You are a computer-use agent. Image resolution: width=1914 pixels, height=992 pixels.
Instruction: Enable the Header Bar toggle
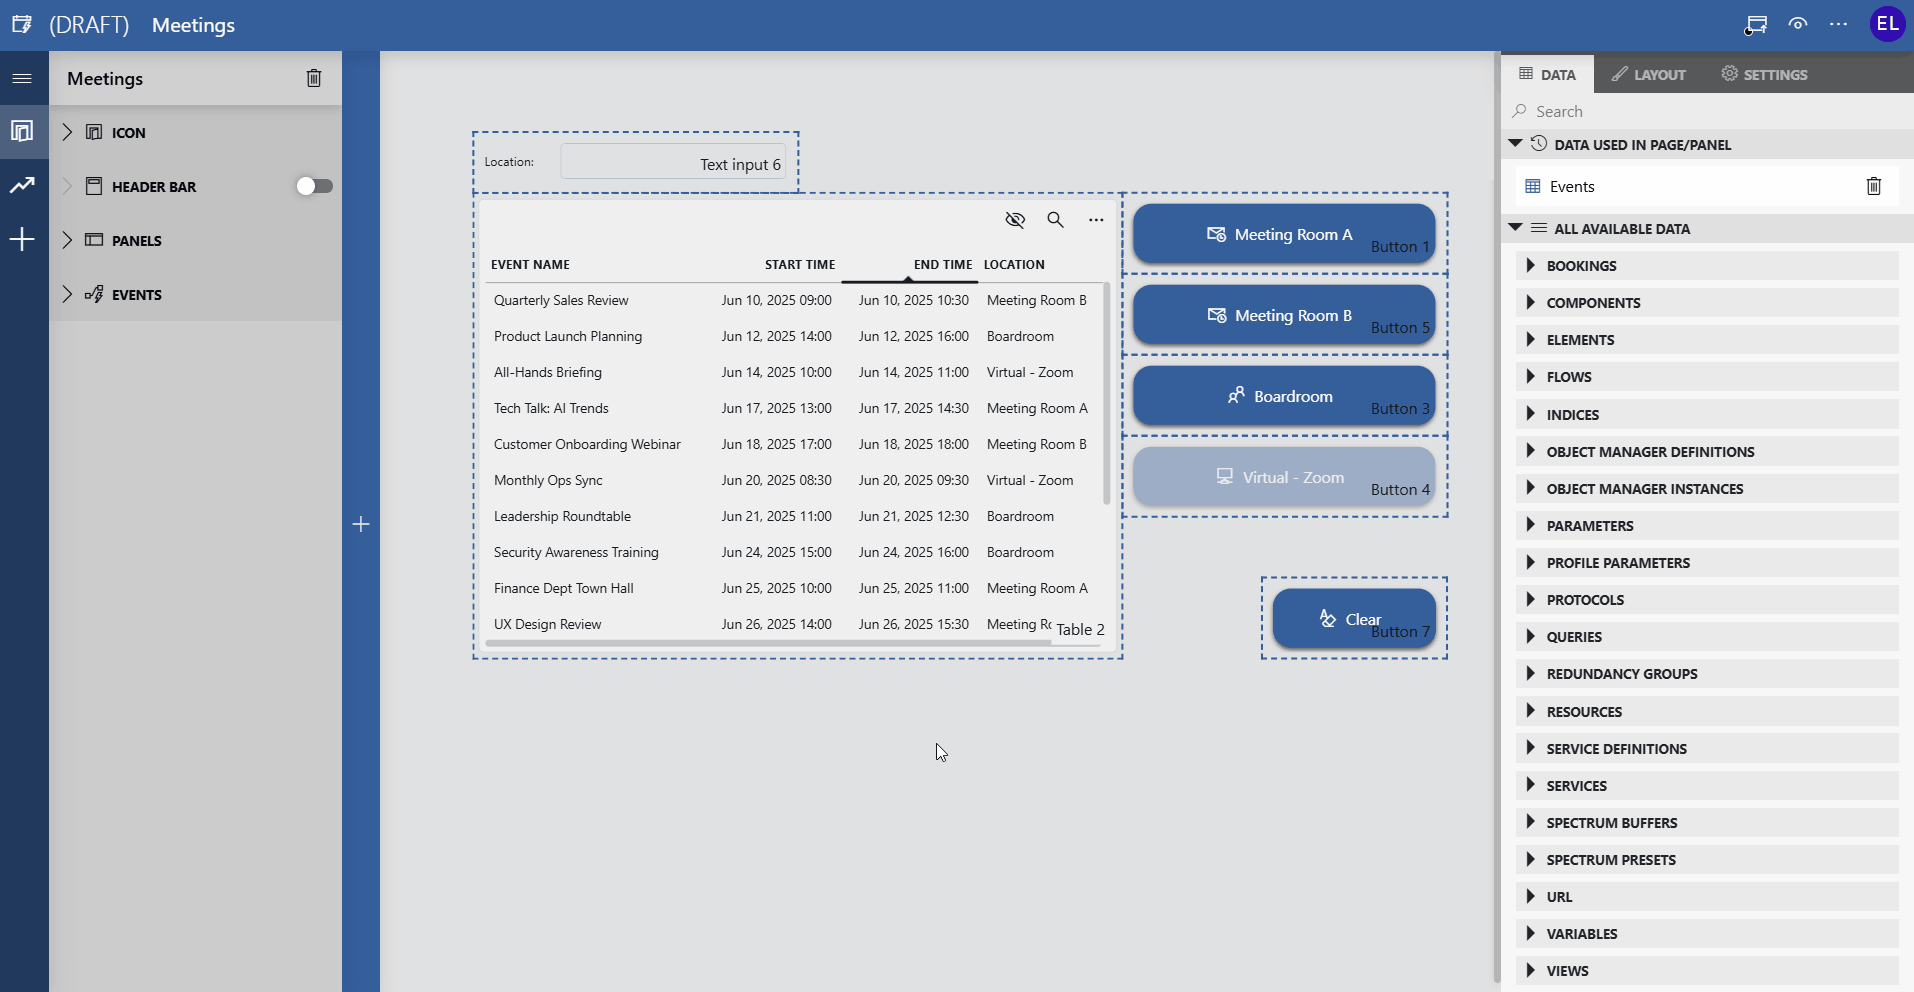point(315,185)
